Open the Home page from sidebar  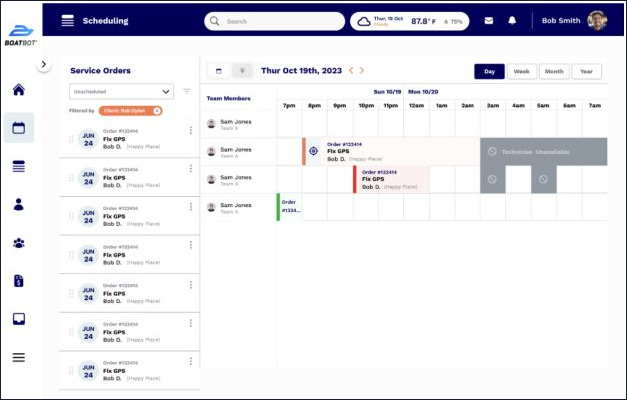(19, 90)
